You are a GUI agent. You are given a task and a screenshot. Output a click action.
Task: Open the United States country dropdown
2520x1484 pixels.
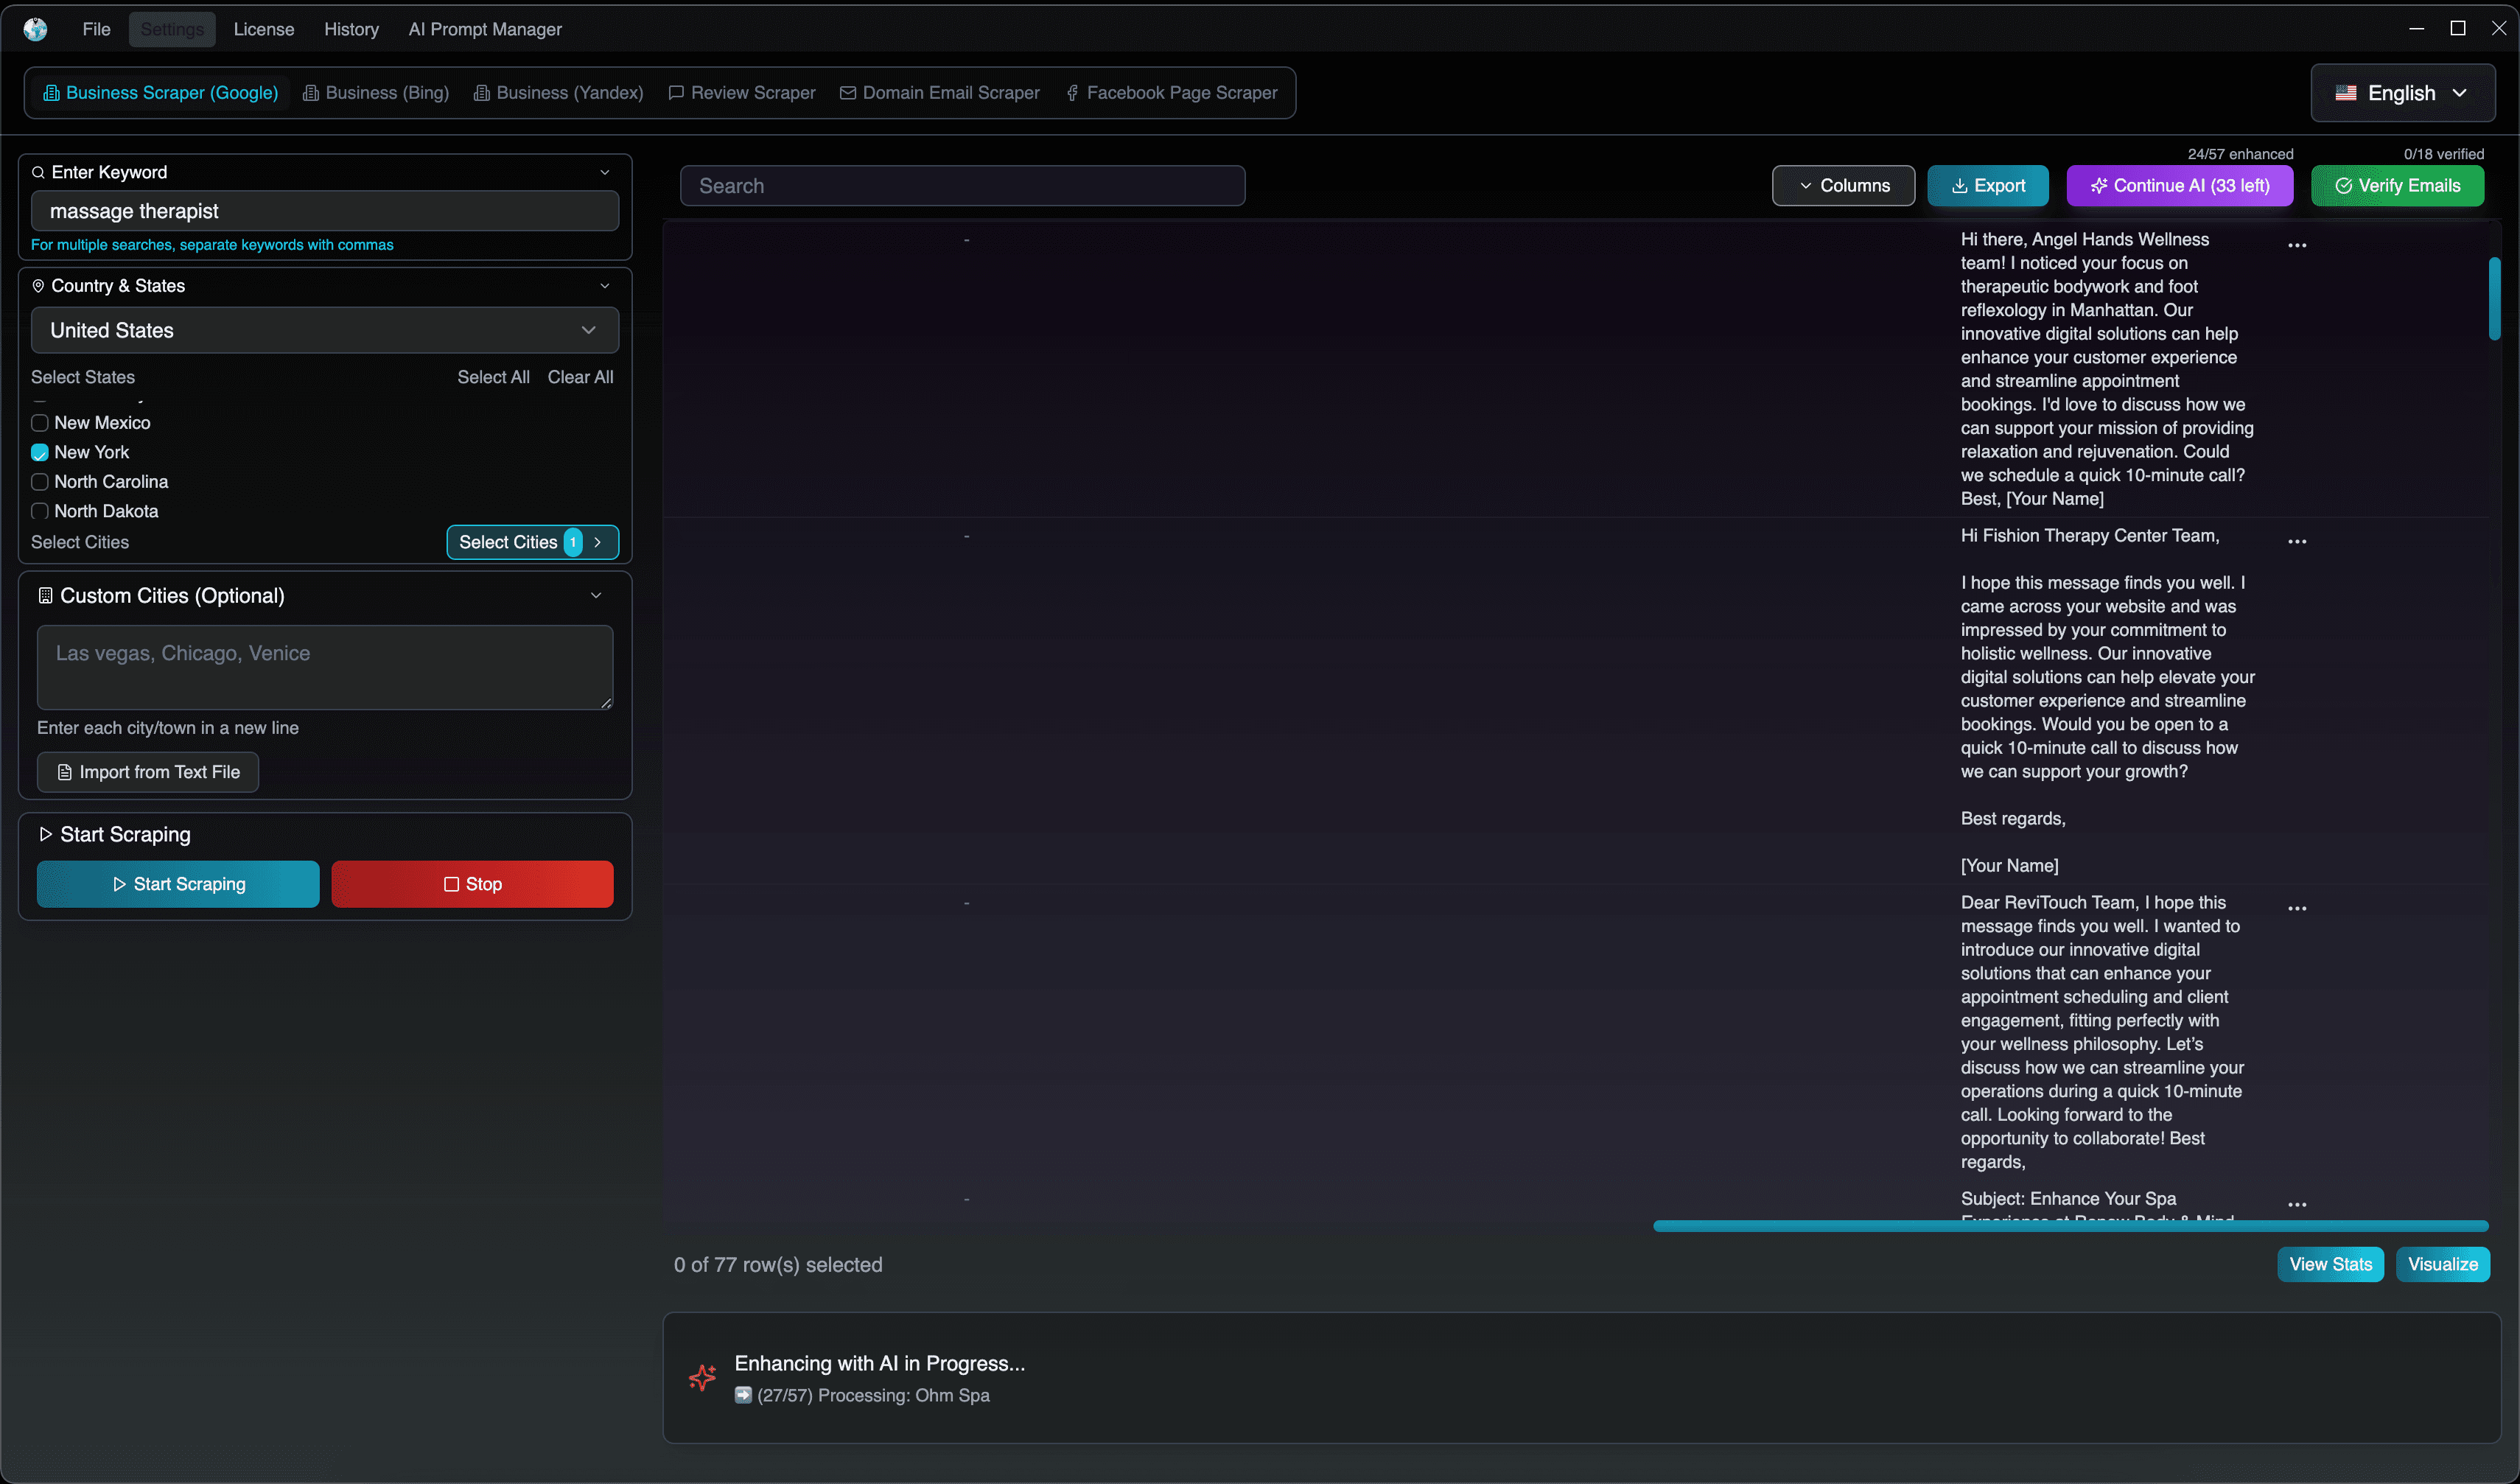(325, 330)
